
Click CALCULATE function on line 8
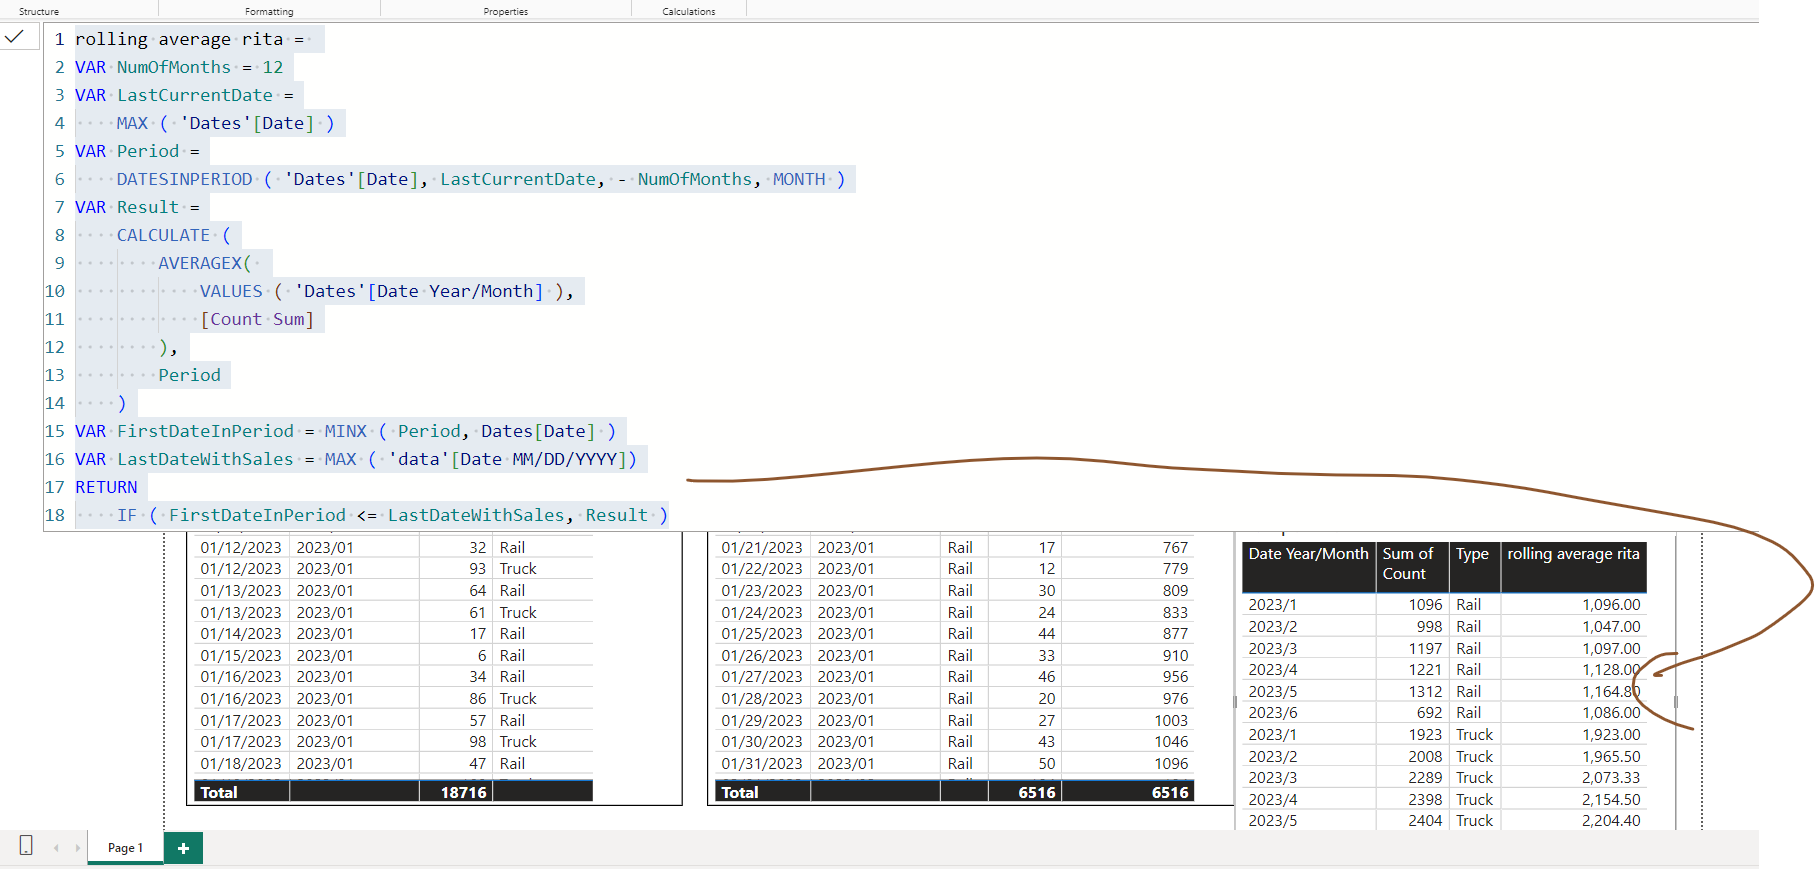163,235
